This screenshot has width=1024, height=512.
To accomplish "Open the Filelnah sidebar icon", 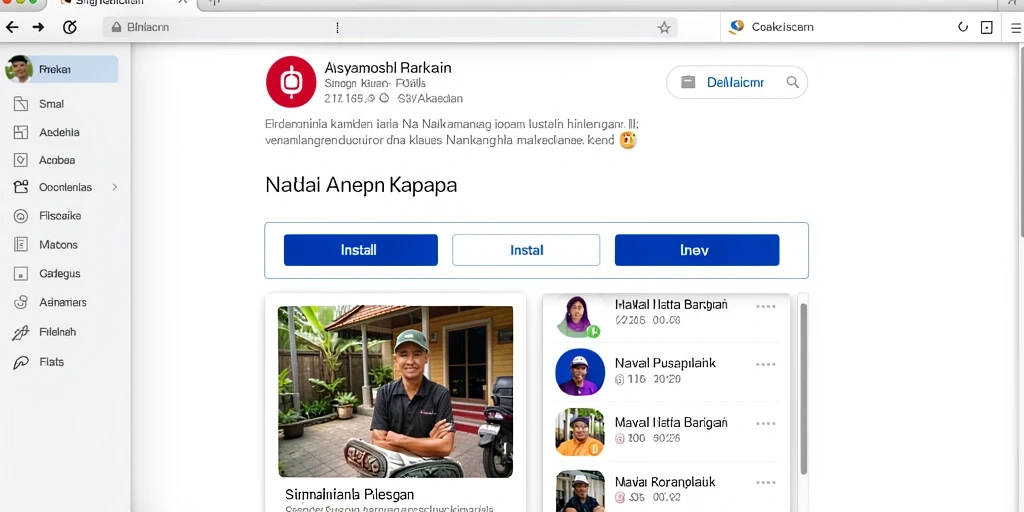I will (x=21, y=332).
